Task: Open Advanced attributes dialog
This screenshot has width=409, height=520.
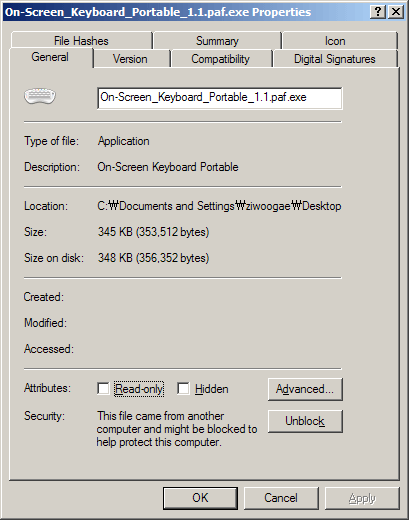Action: click(305, 389)
